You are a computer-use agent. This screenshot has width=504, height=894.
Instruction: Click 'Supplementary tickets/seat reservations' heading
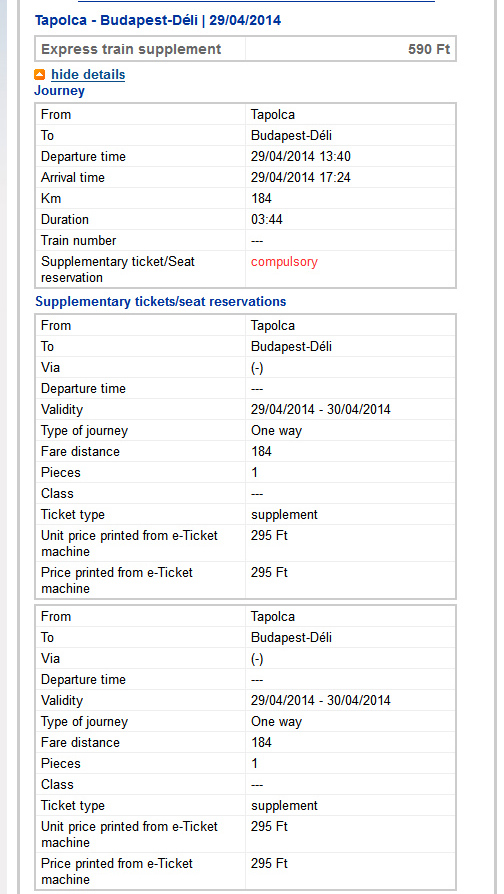pos(161,302)
